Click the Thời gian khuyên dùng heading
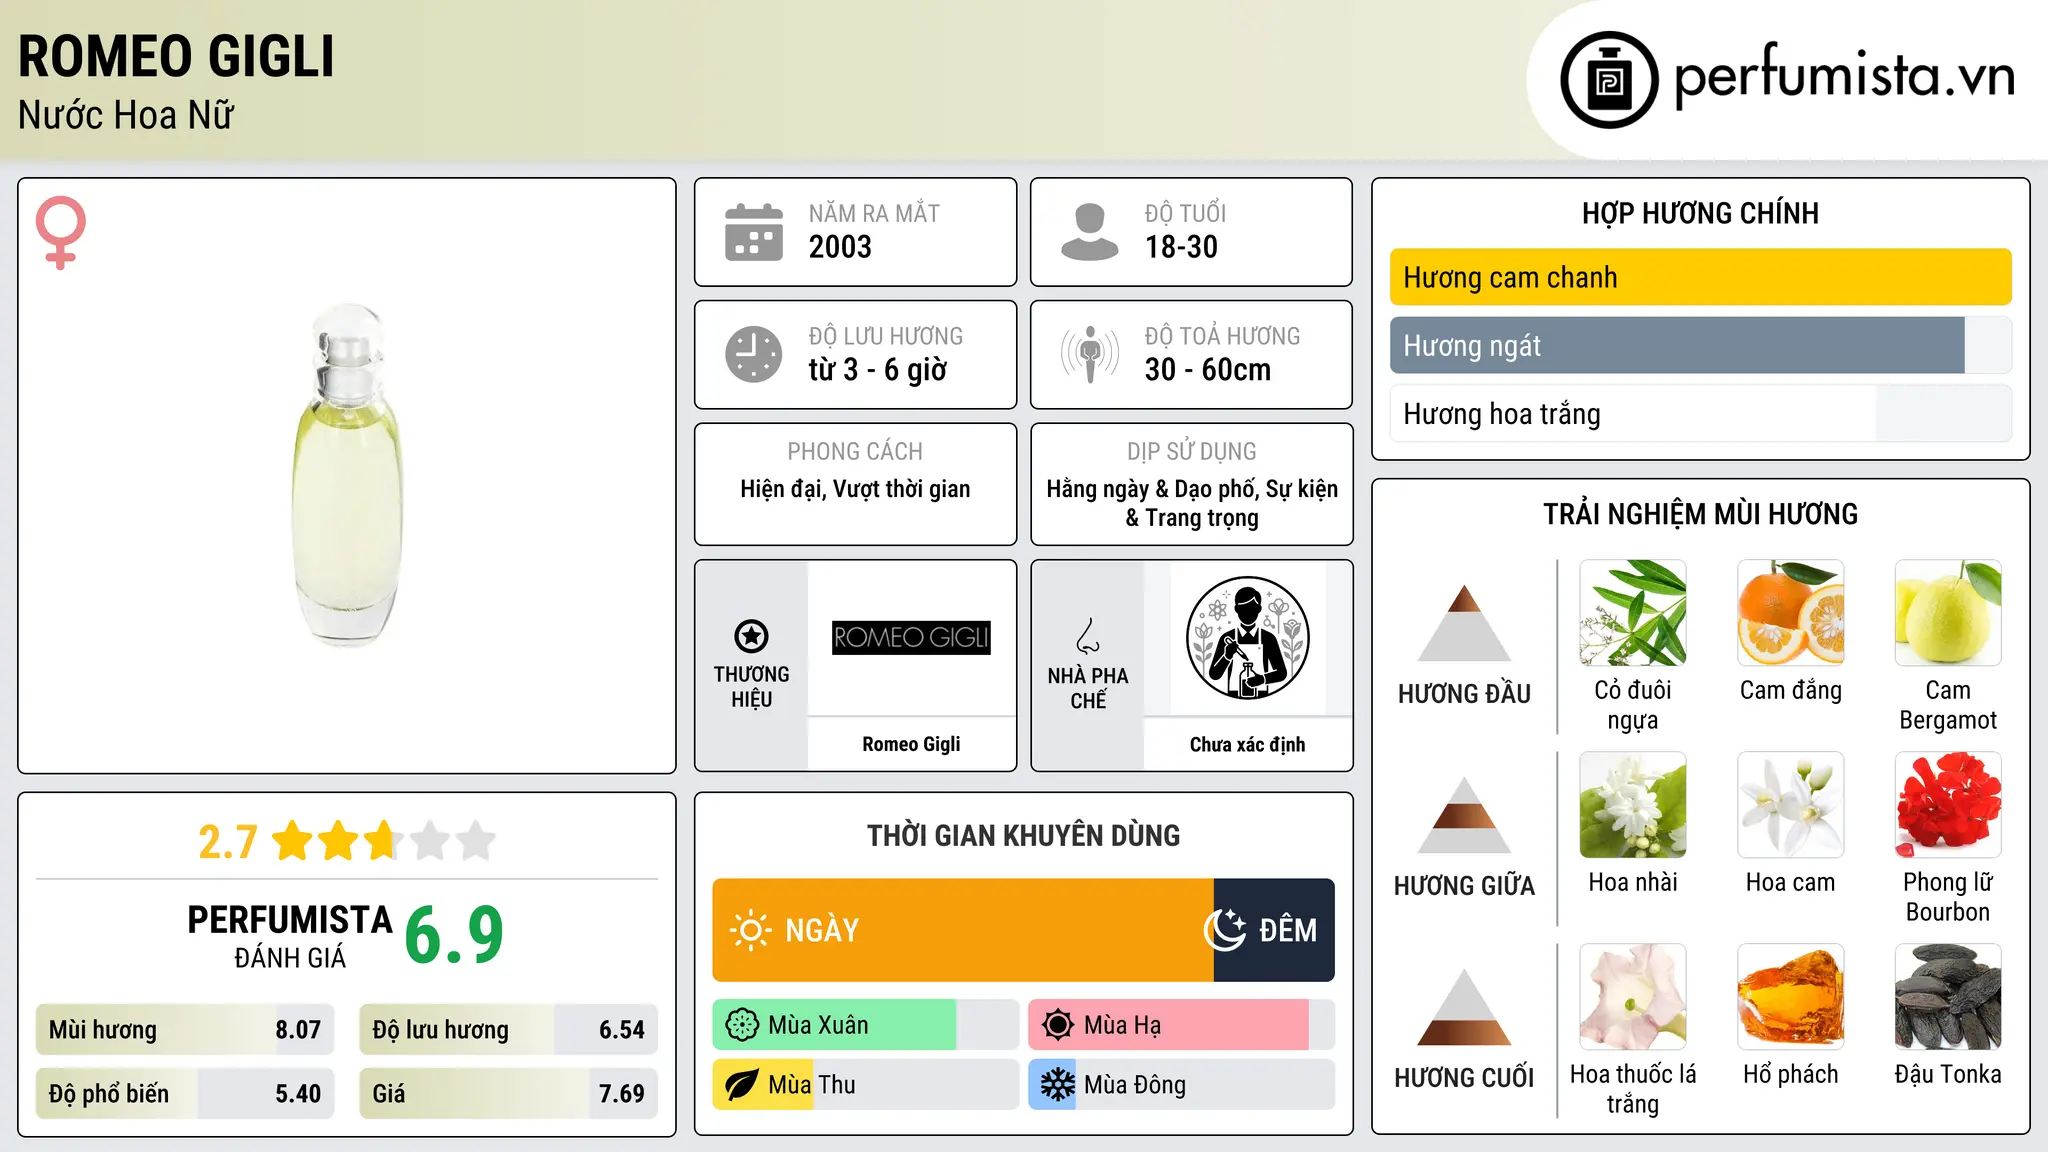 [x=1024, y=836]
